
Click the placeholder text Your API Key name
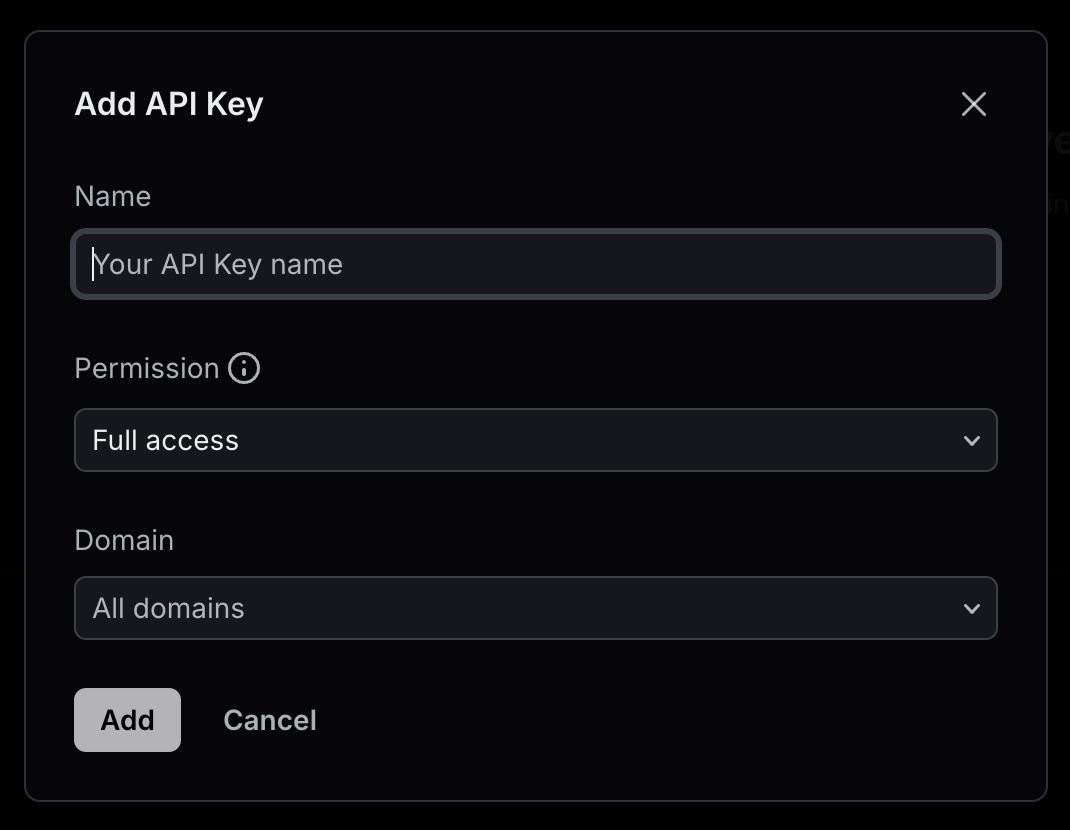click(x=218, y=265)
